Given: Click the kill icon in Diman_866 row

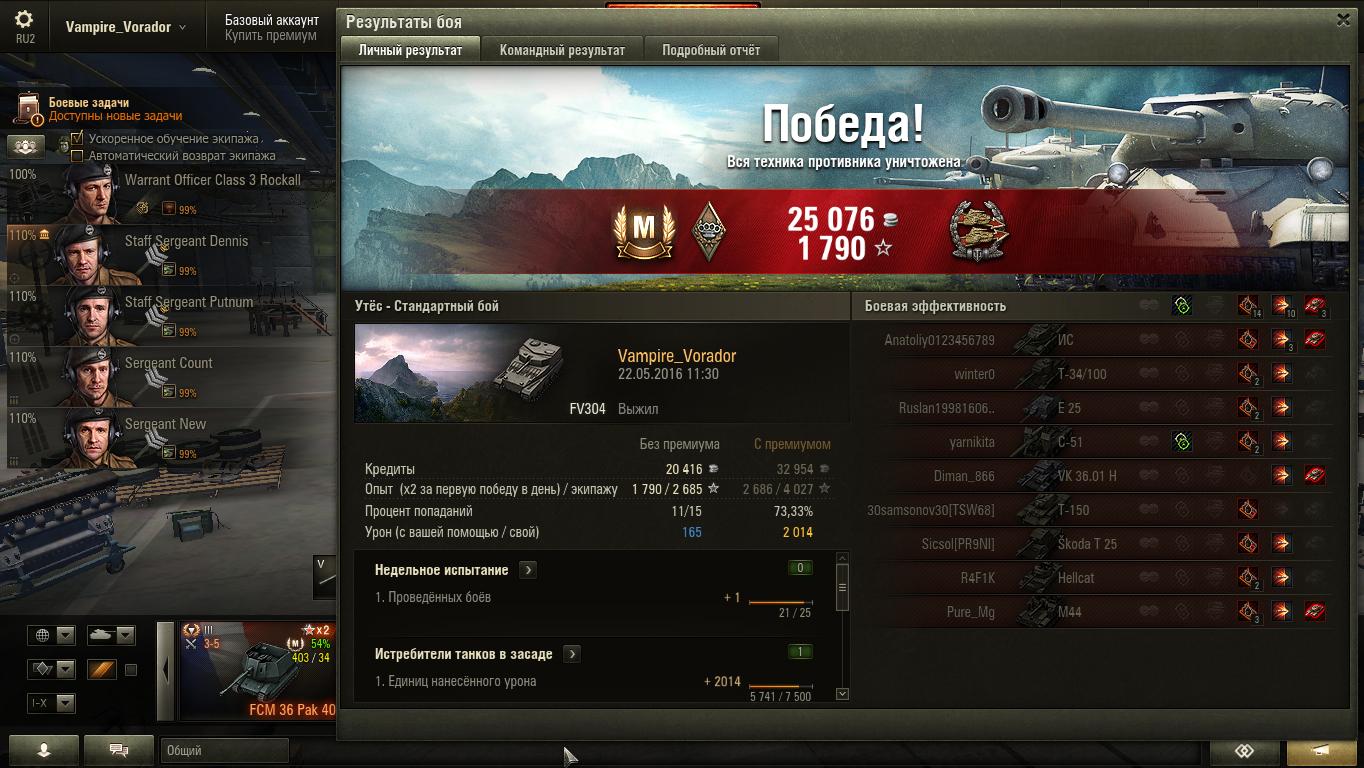Looking at the screenshot, I should (1315, 476).
